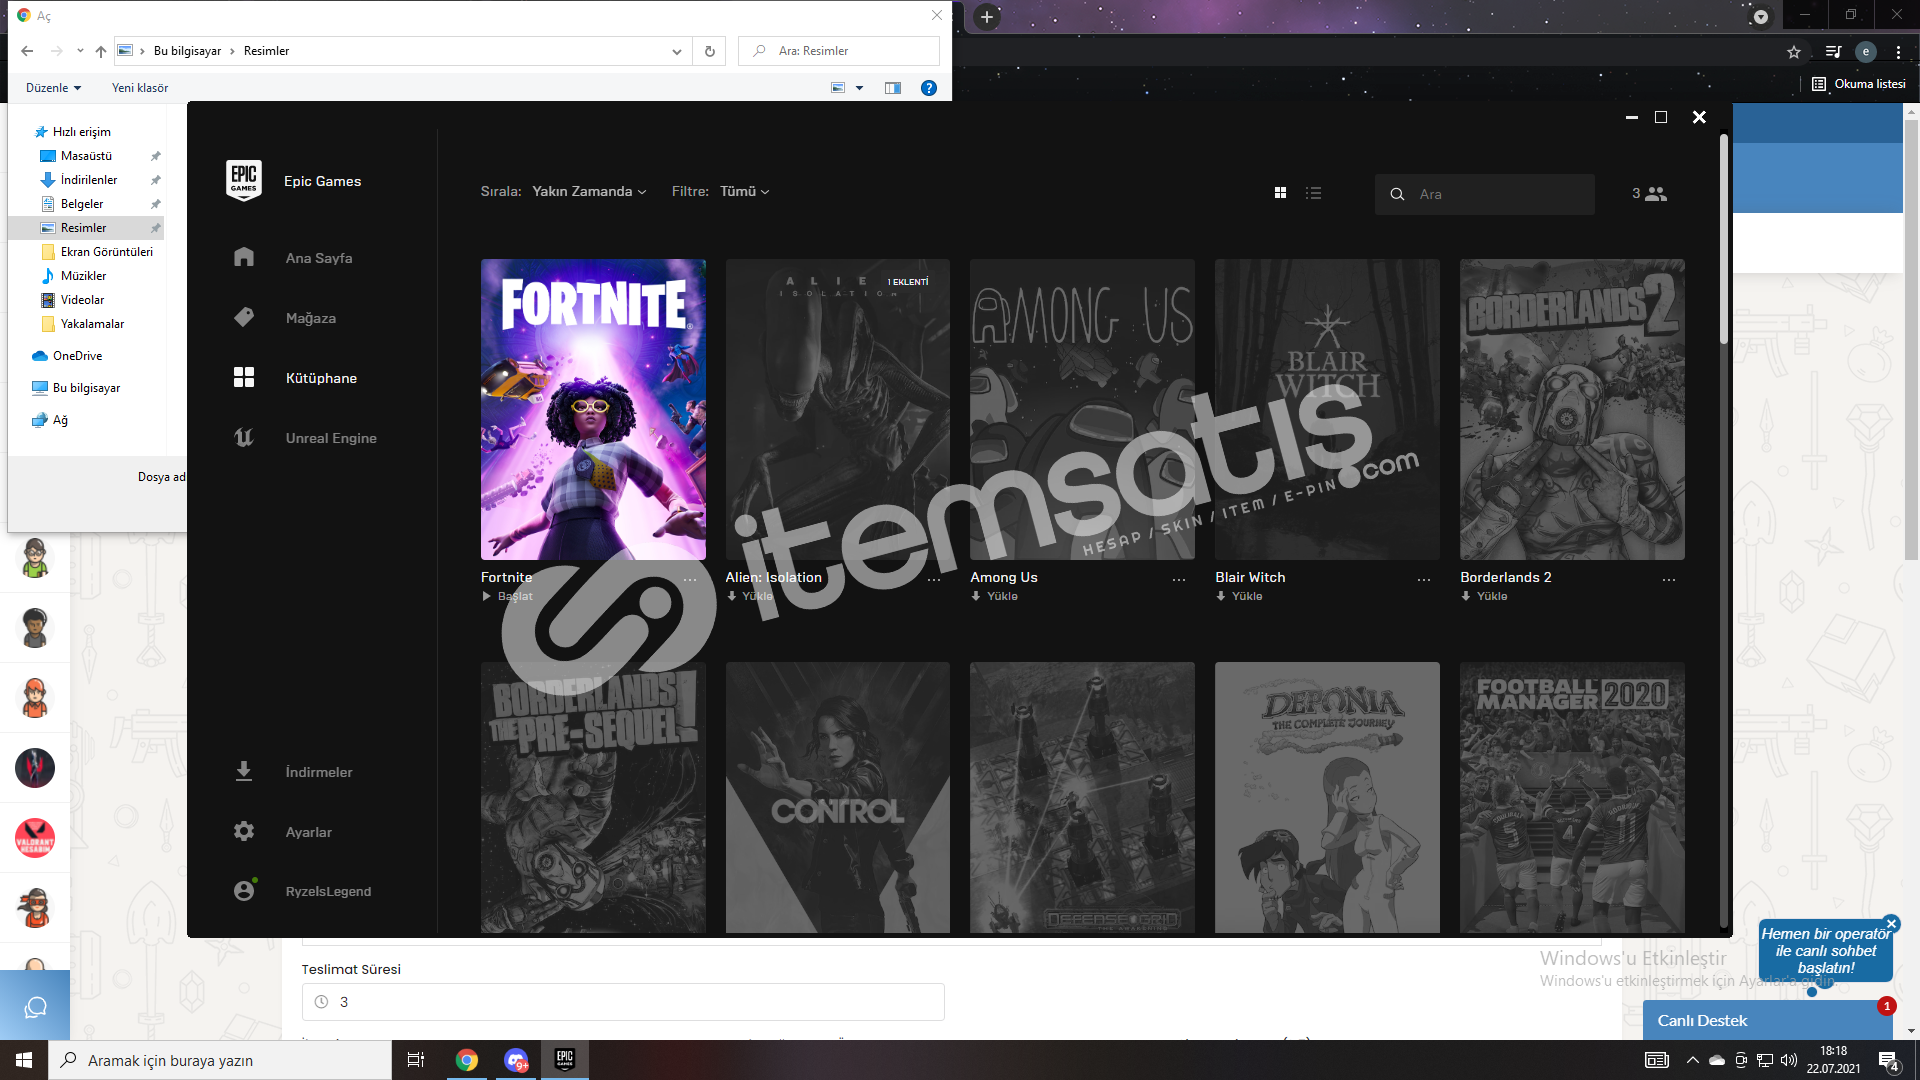Click Chrome icon in taskbar

[467, 1060]
